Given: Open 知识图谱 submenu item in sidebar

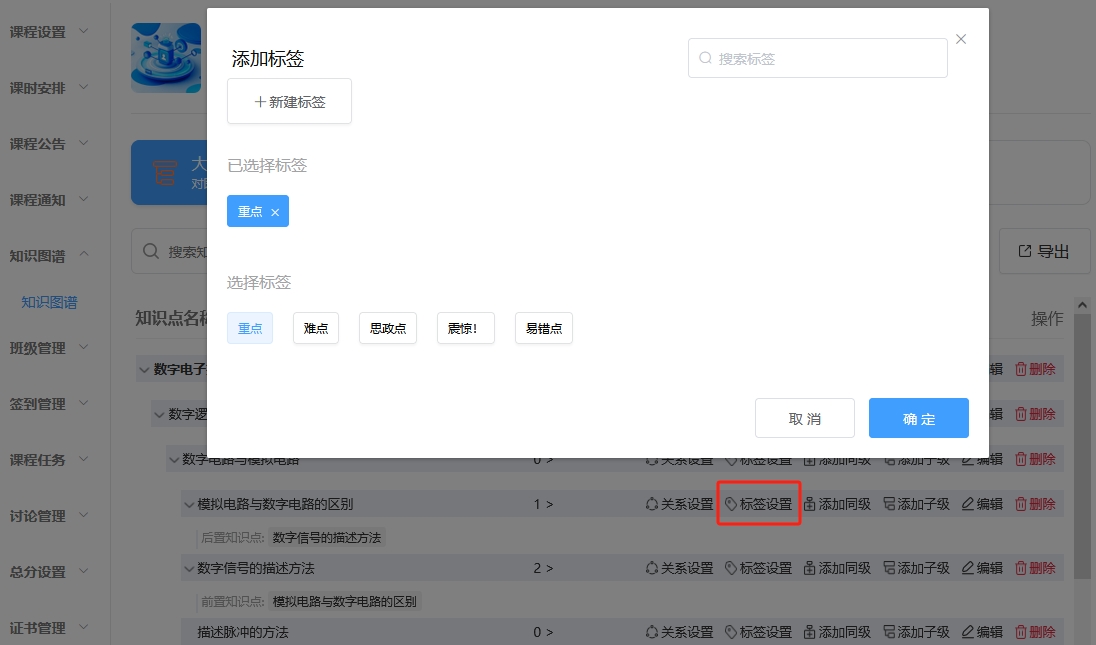Looking at the screenshot, I should click(49, 302).
